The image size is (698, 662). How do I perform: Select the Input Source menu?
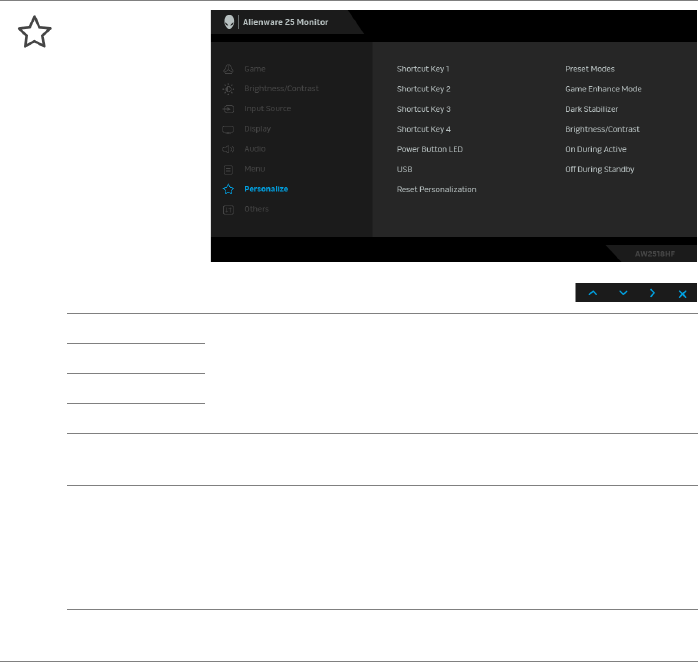pyautogui.click(x=268, y=109)
